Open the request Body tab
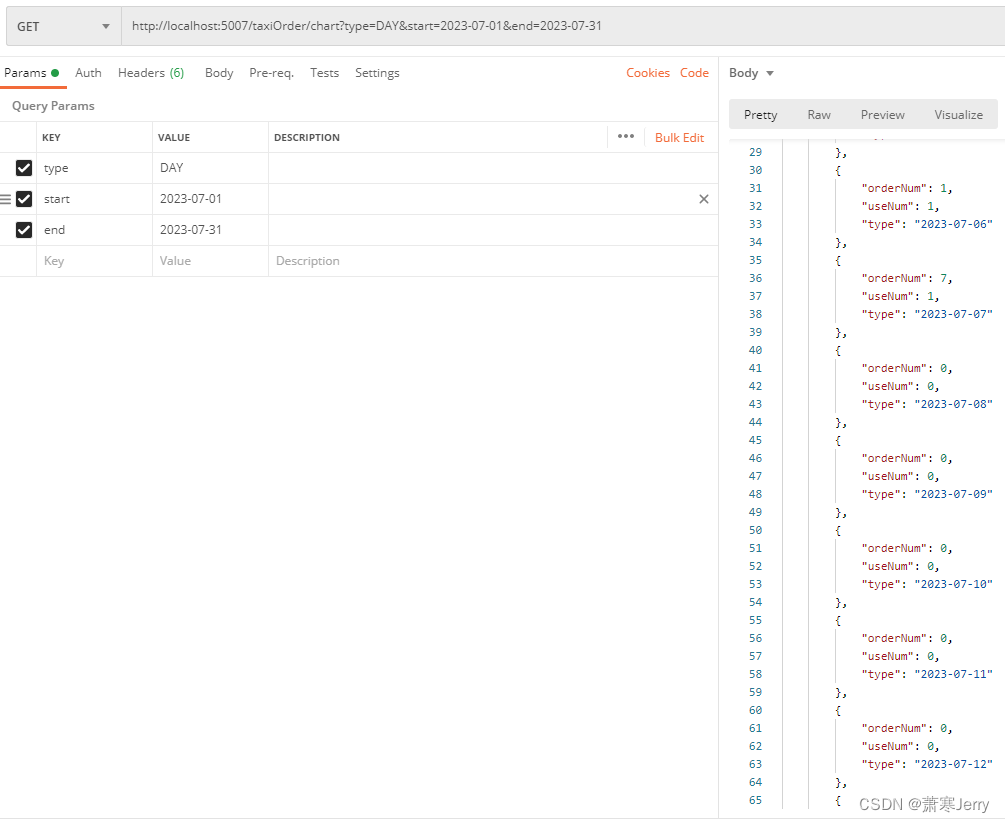1005x823 pixels. 219,73
